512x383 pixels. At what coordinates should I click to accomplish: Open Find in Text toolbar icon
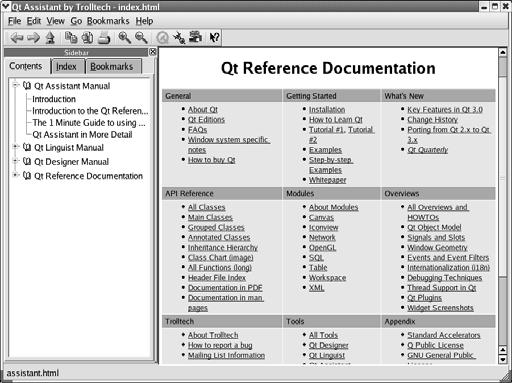[88, 37]
